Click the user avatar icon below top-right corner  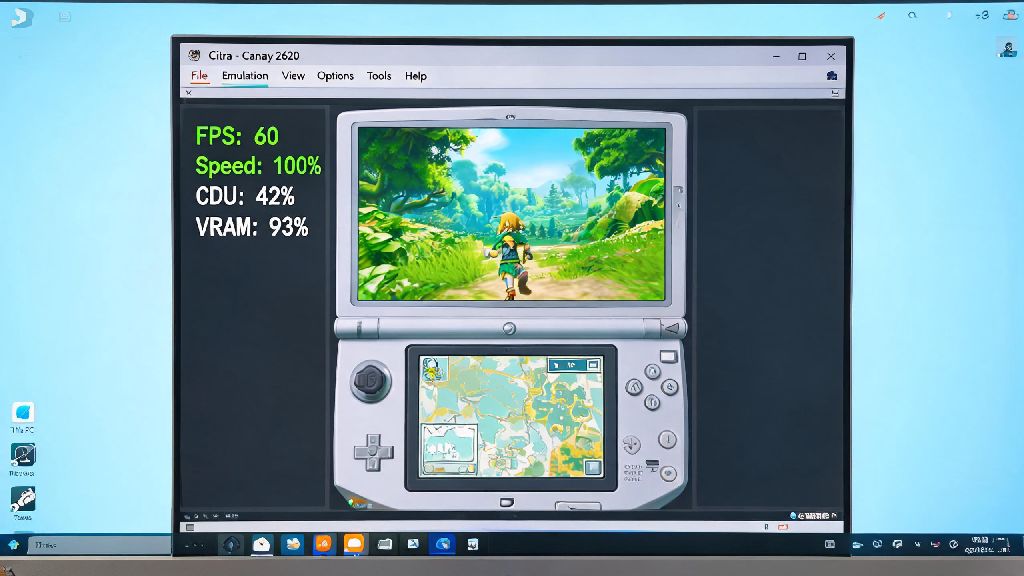[1008, 48]
